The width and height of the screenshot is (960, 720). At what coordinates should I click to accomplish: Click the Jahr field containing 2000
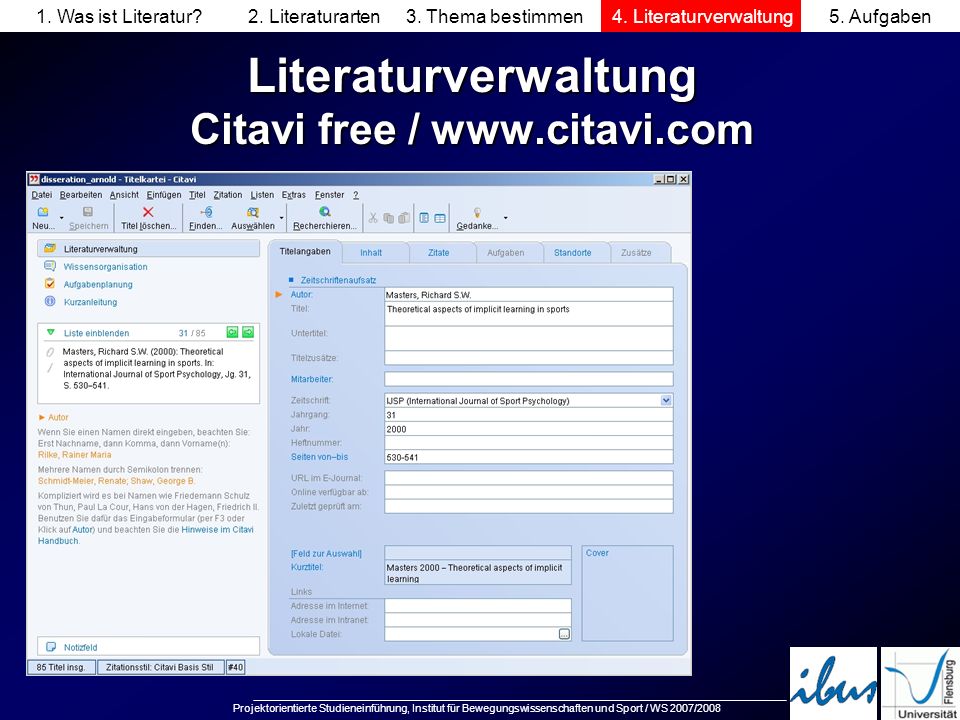pos(528,429)
